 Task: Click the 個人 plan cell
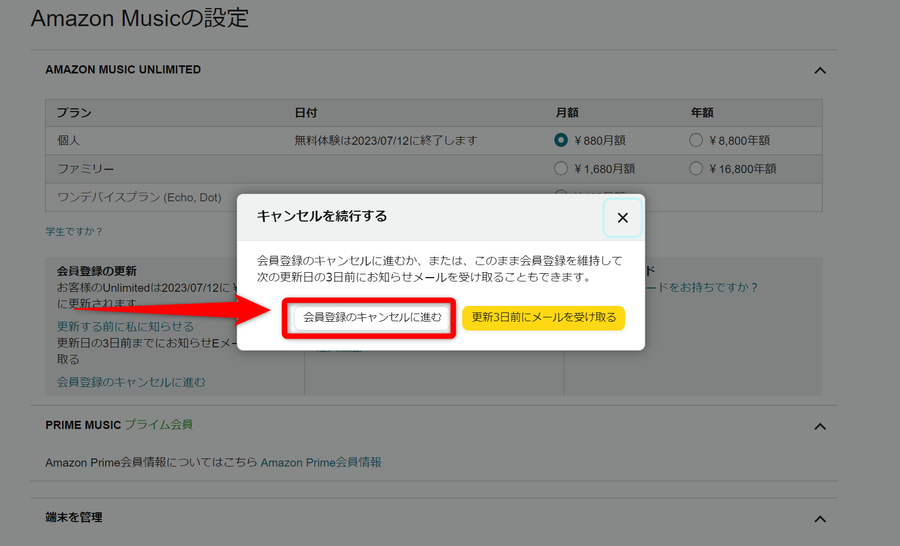68,141
